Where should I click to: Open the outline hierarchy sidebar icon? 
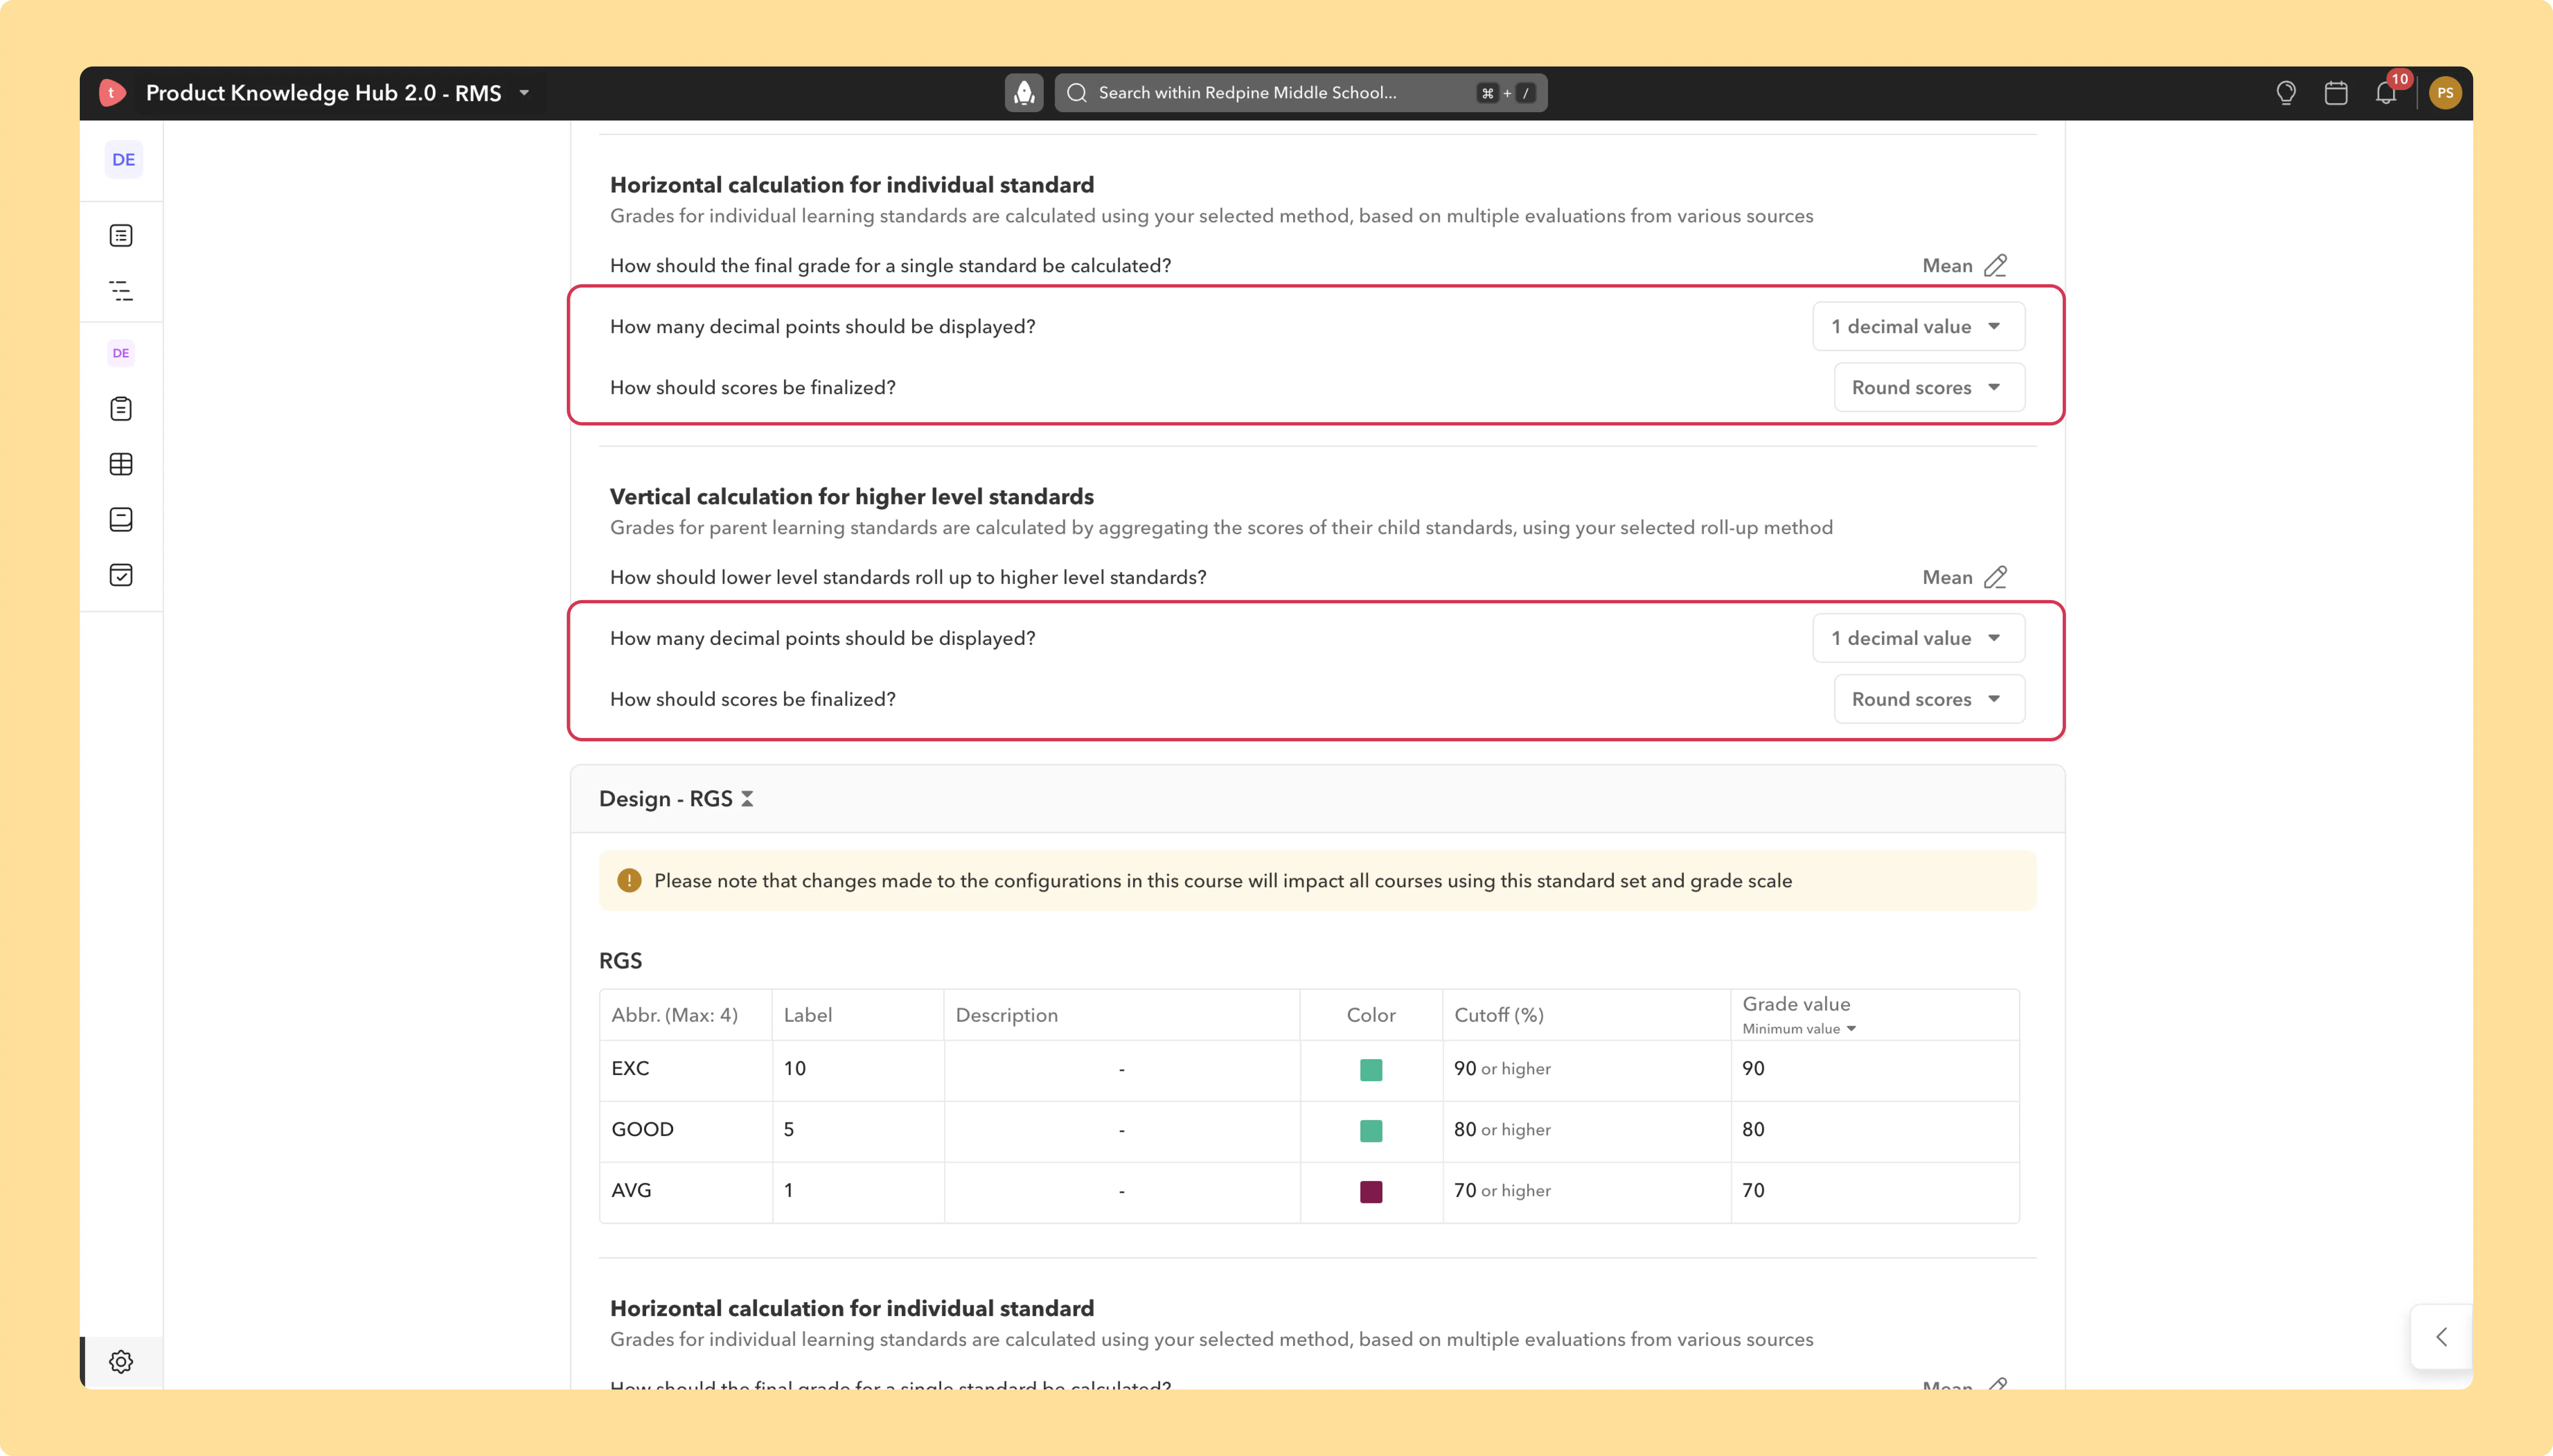pos(121,291)
